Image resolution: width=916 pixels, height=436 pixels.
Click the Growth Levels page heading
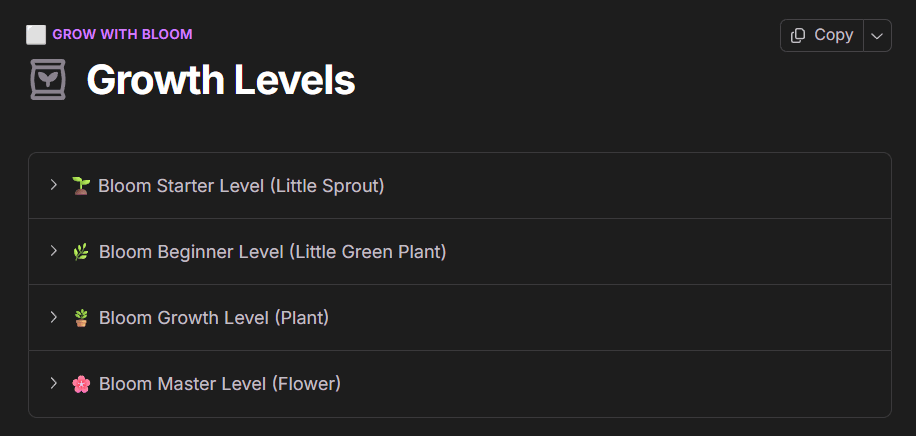(221, 80)
